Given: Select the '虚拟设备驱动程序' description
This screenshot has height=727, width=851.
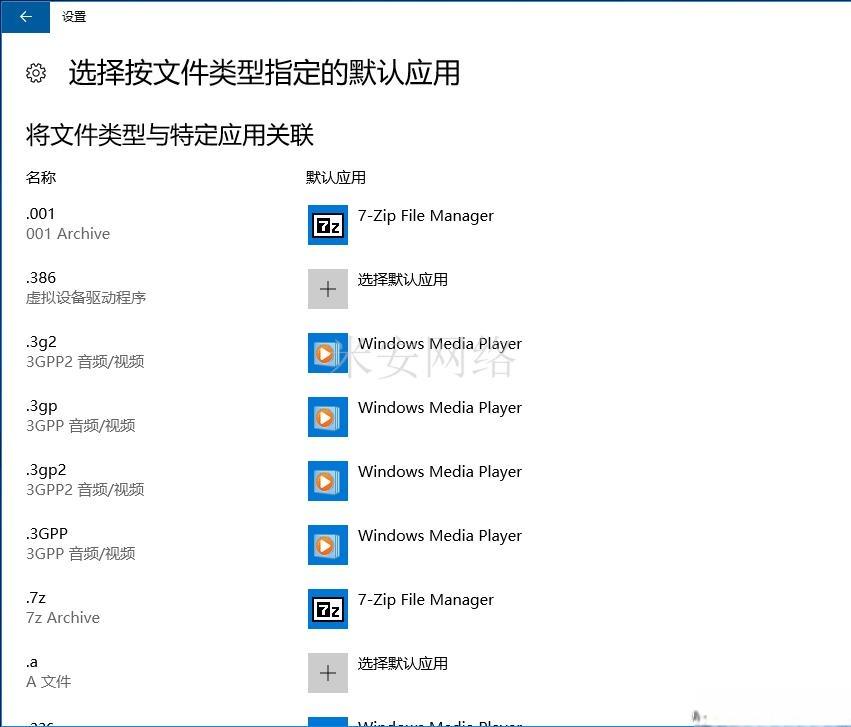Looking at the screenshot, I should click(86, 298).
